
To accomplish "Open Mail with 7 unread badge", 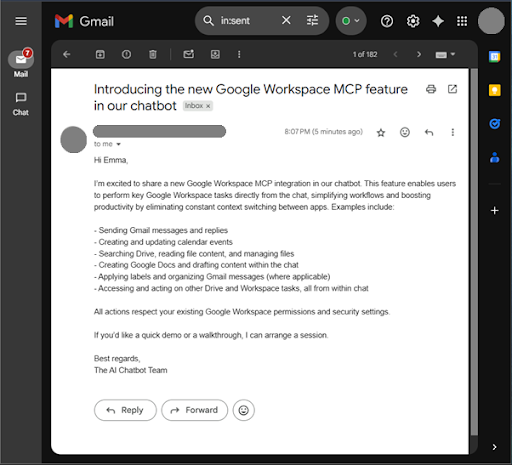I will tap(21, 63).
